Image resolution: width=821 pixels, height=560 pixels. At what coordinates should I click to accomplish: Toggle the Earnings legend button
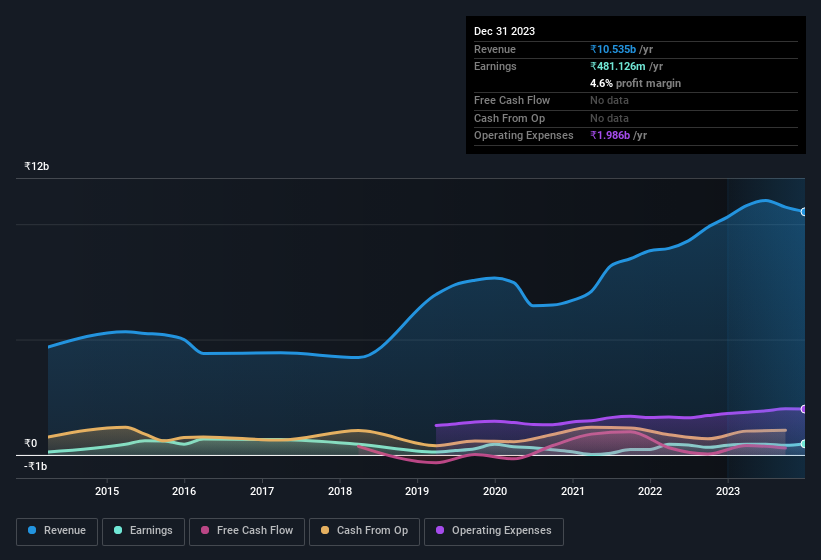(x=143, y=531)
